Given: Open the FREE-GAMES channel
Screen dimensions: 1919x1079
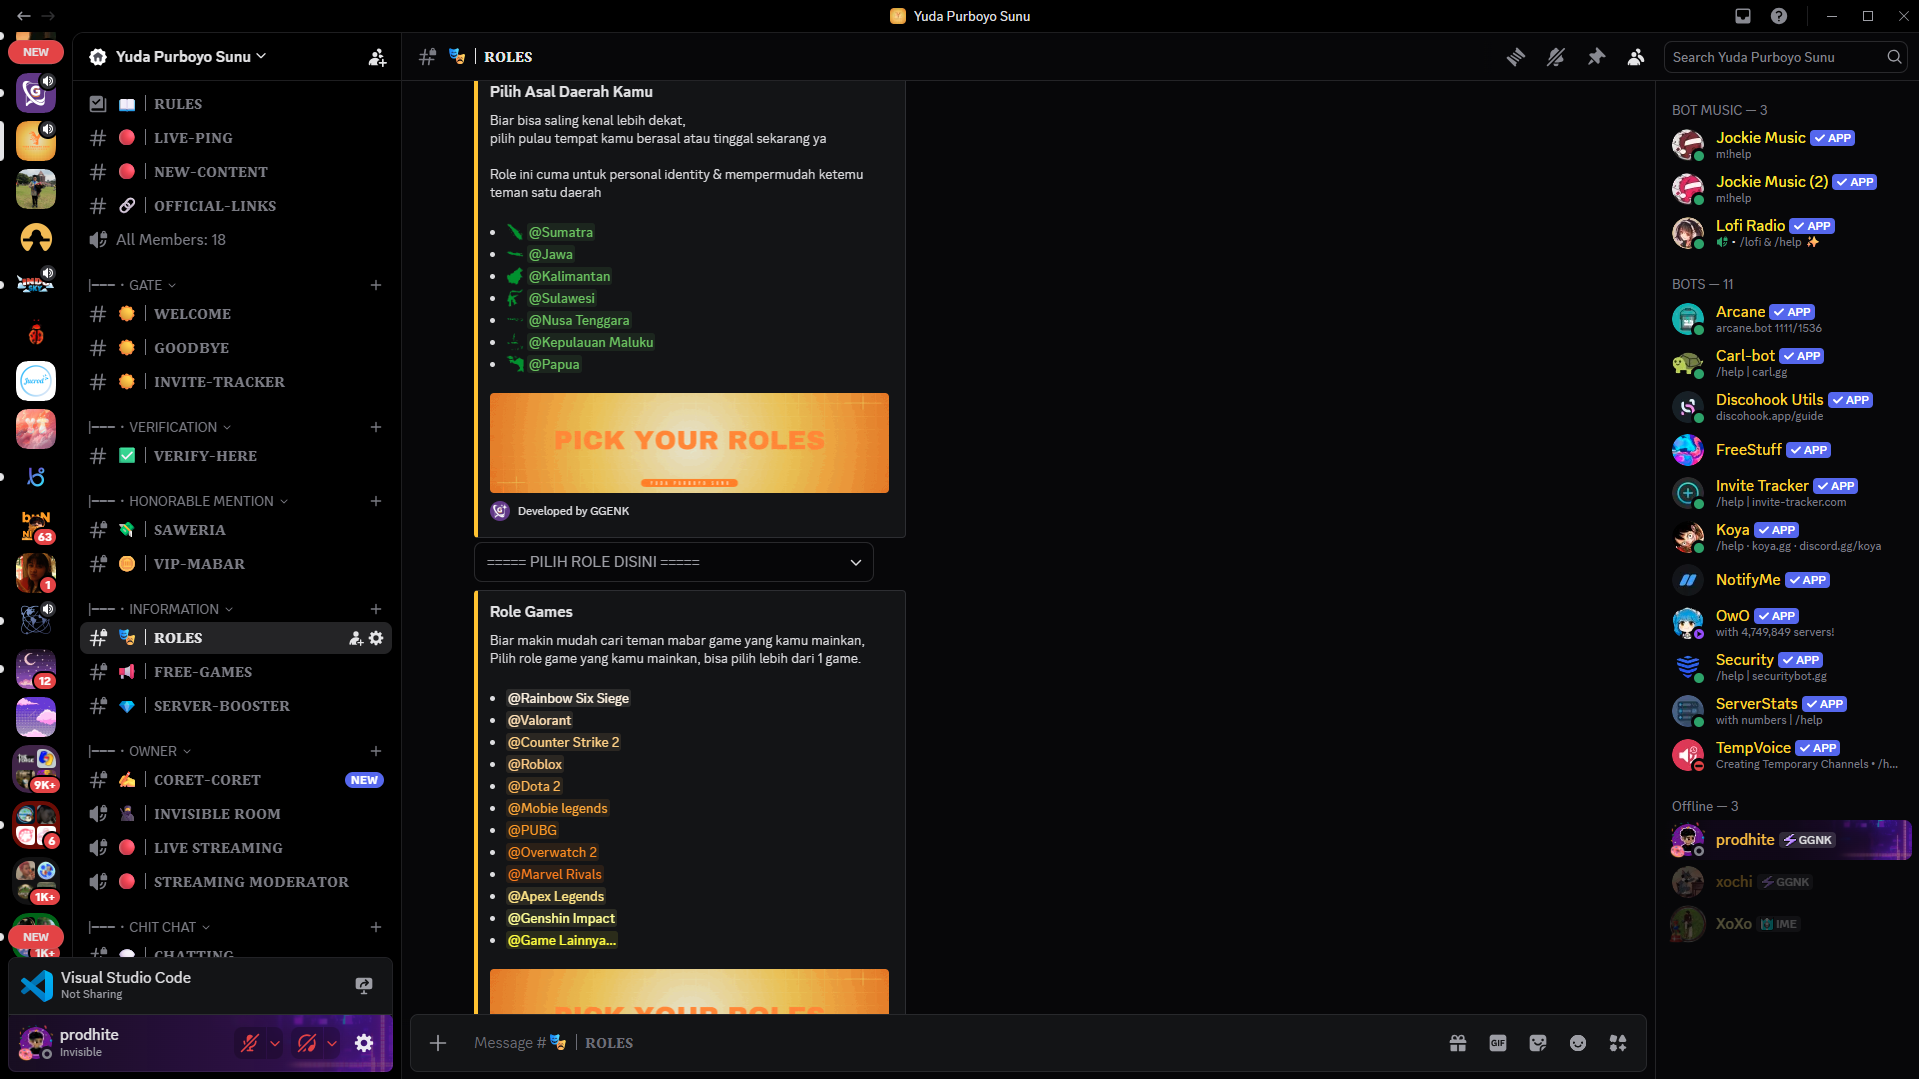Looking at the screenshot, I should click(236, 672).
